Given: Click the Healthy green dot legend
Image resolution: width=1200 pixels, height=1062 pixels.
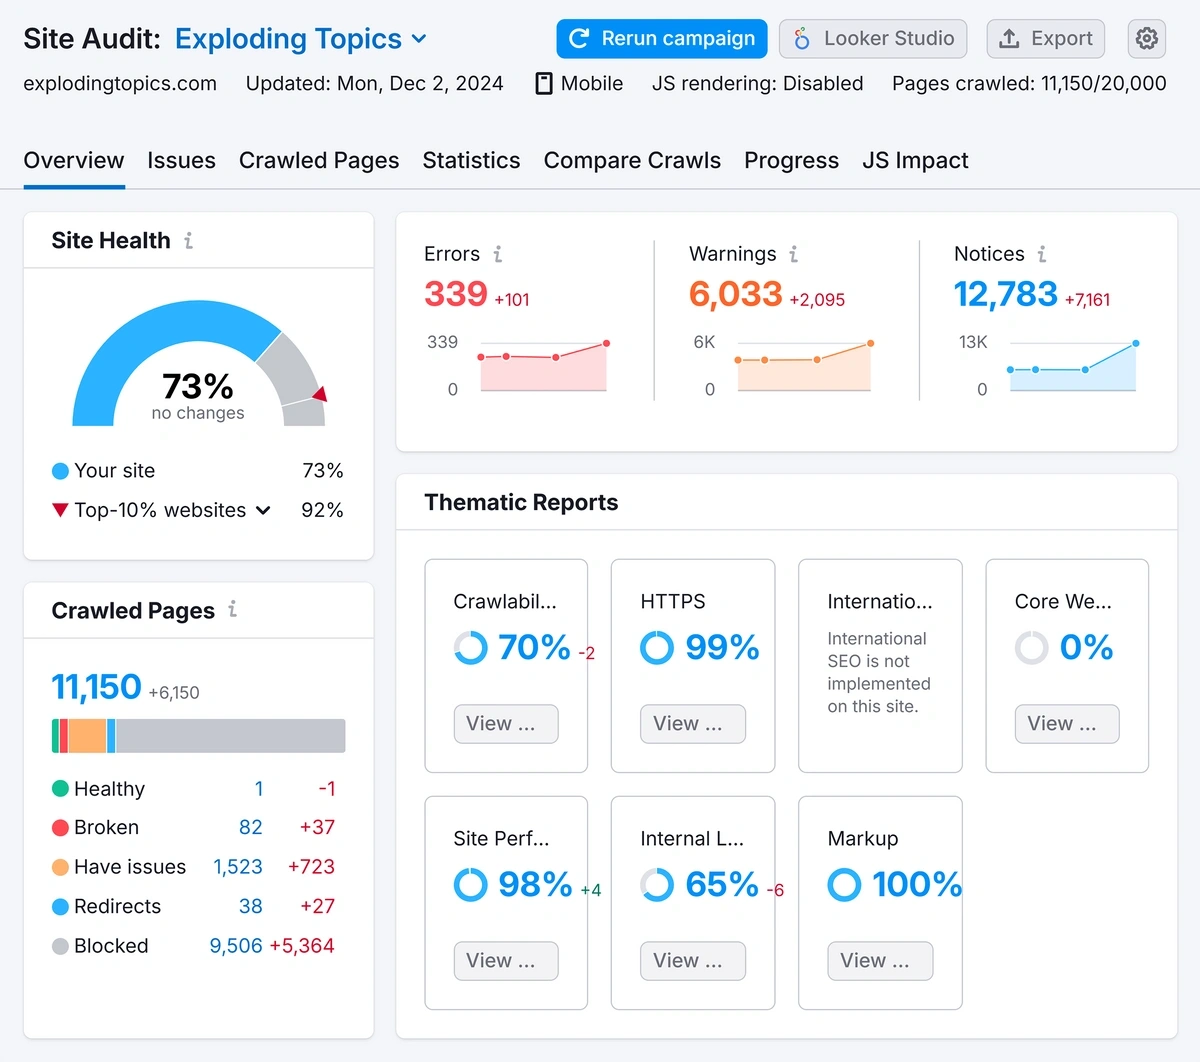Looking at the screenshot, I should 60,789.
